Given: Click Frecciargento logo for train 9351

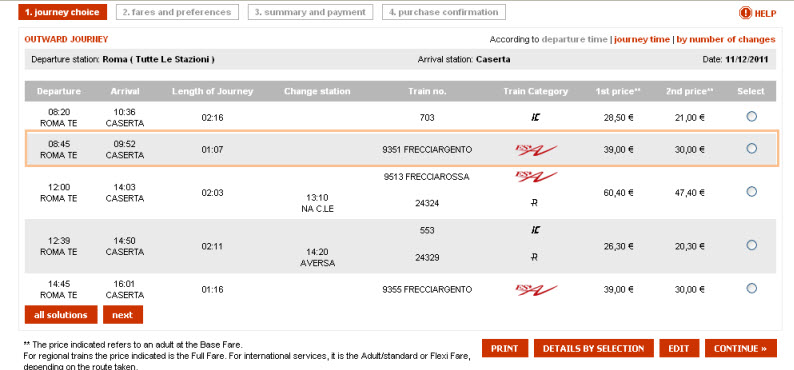Looking at the screenshot, I should pos(536,150).
